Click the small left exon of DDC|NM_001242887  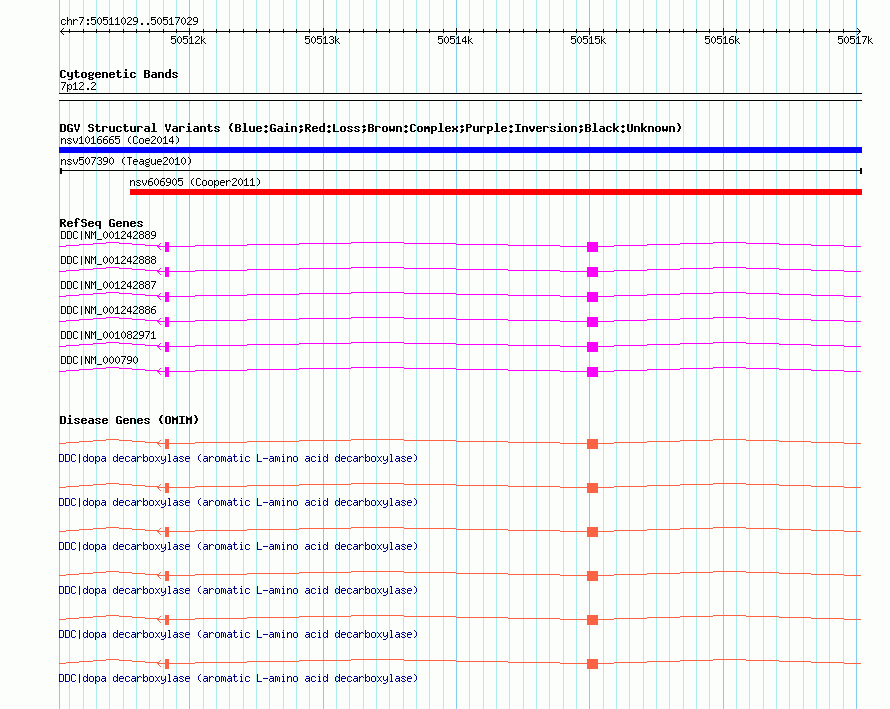pos(167,297)
